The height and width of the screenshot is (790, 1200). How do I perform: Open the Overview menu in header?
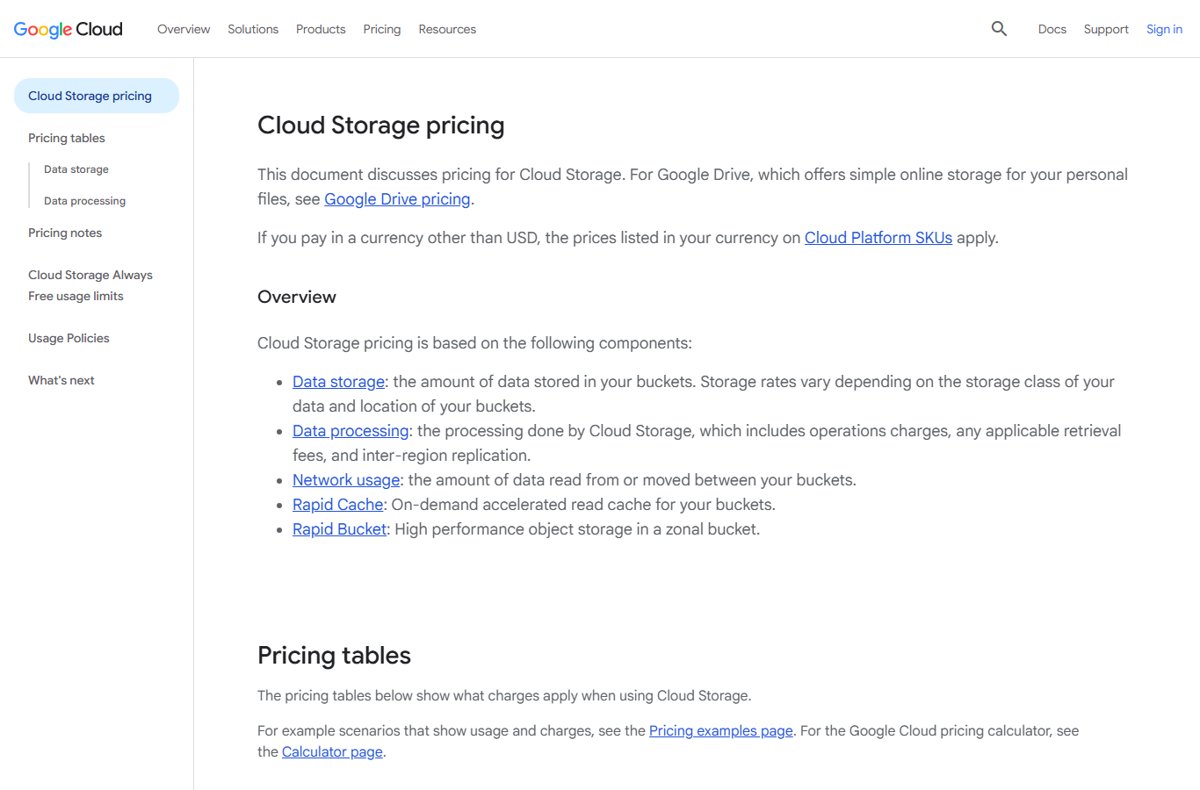pyautogui.click(x=183, y=29)
